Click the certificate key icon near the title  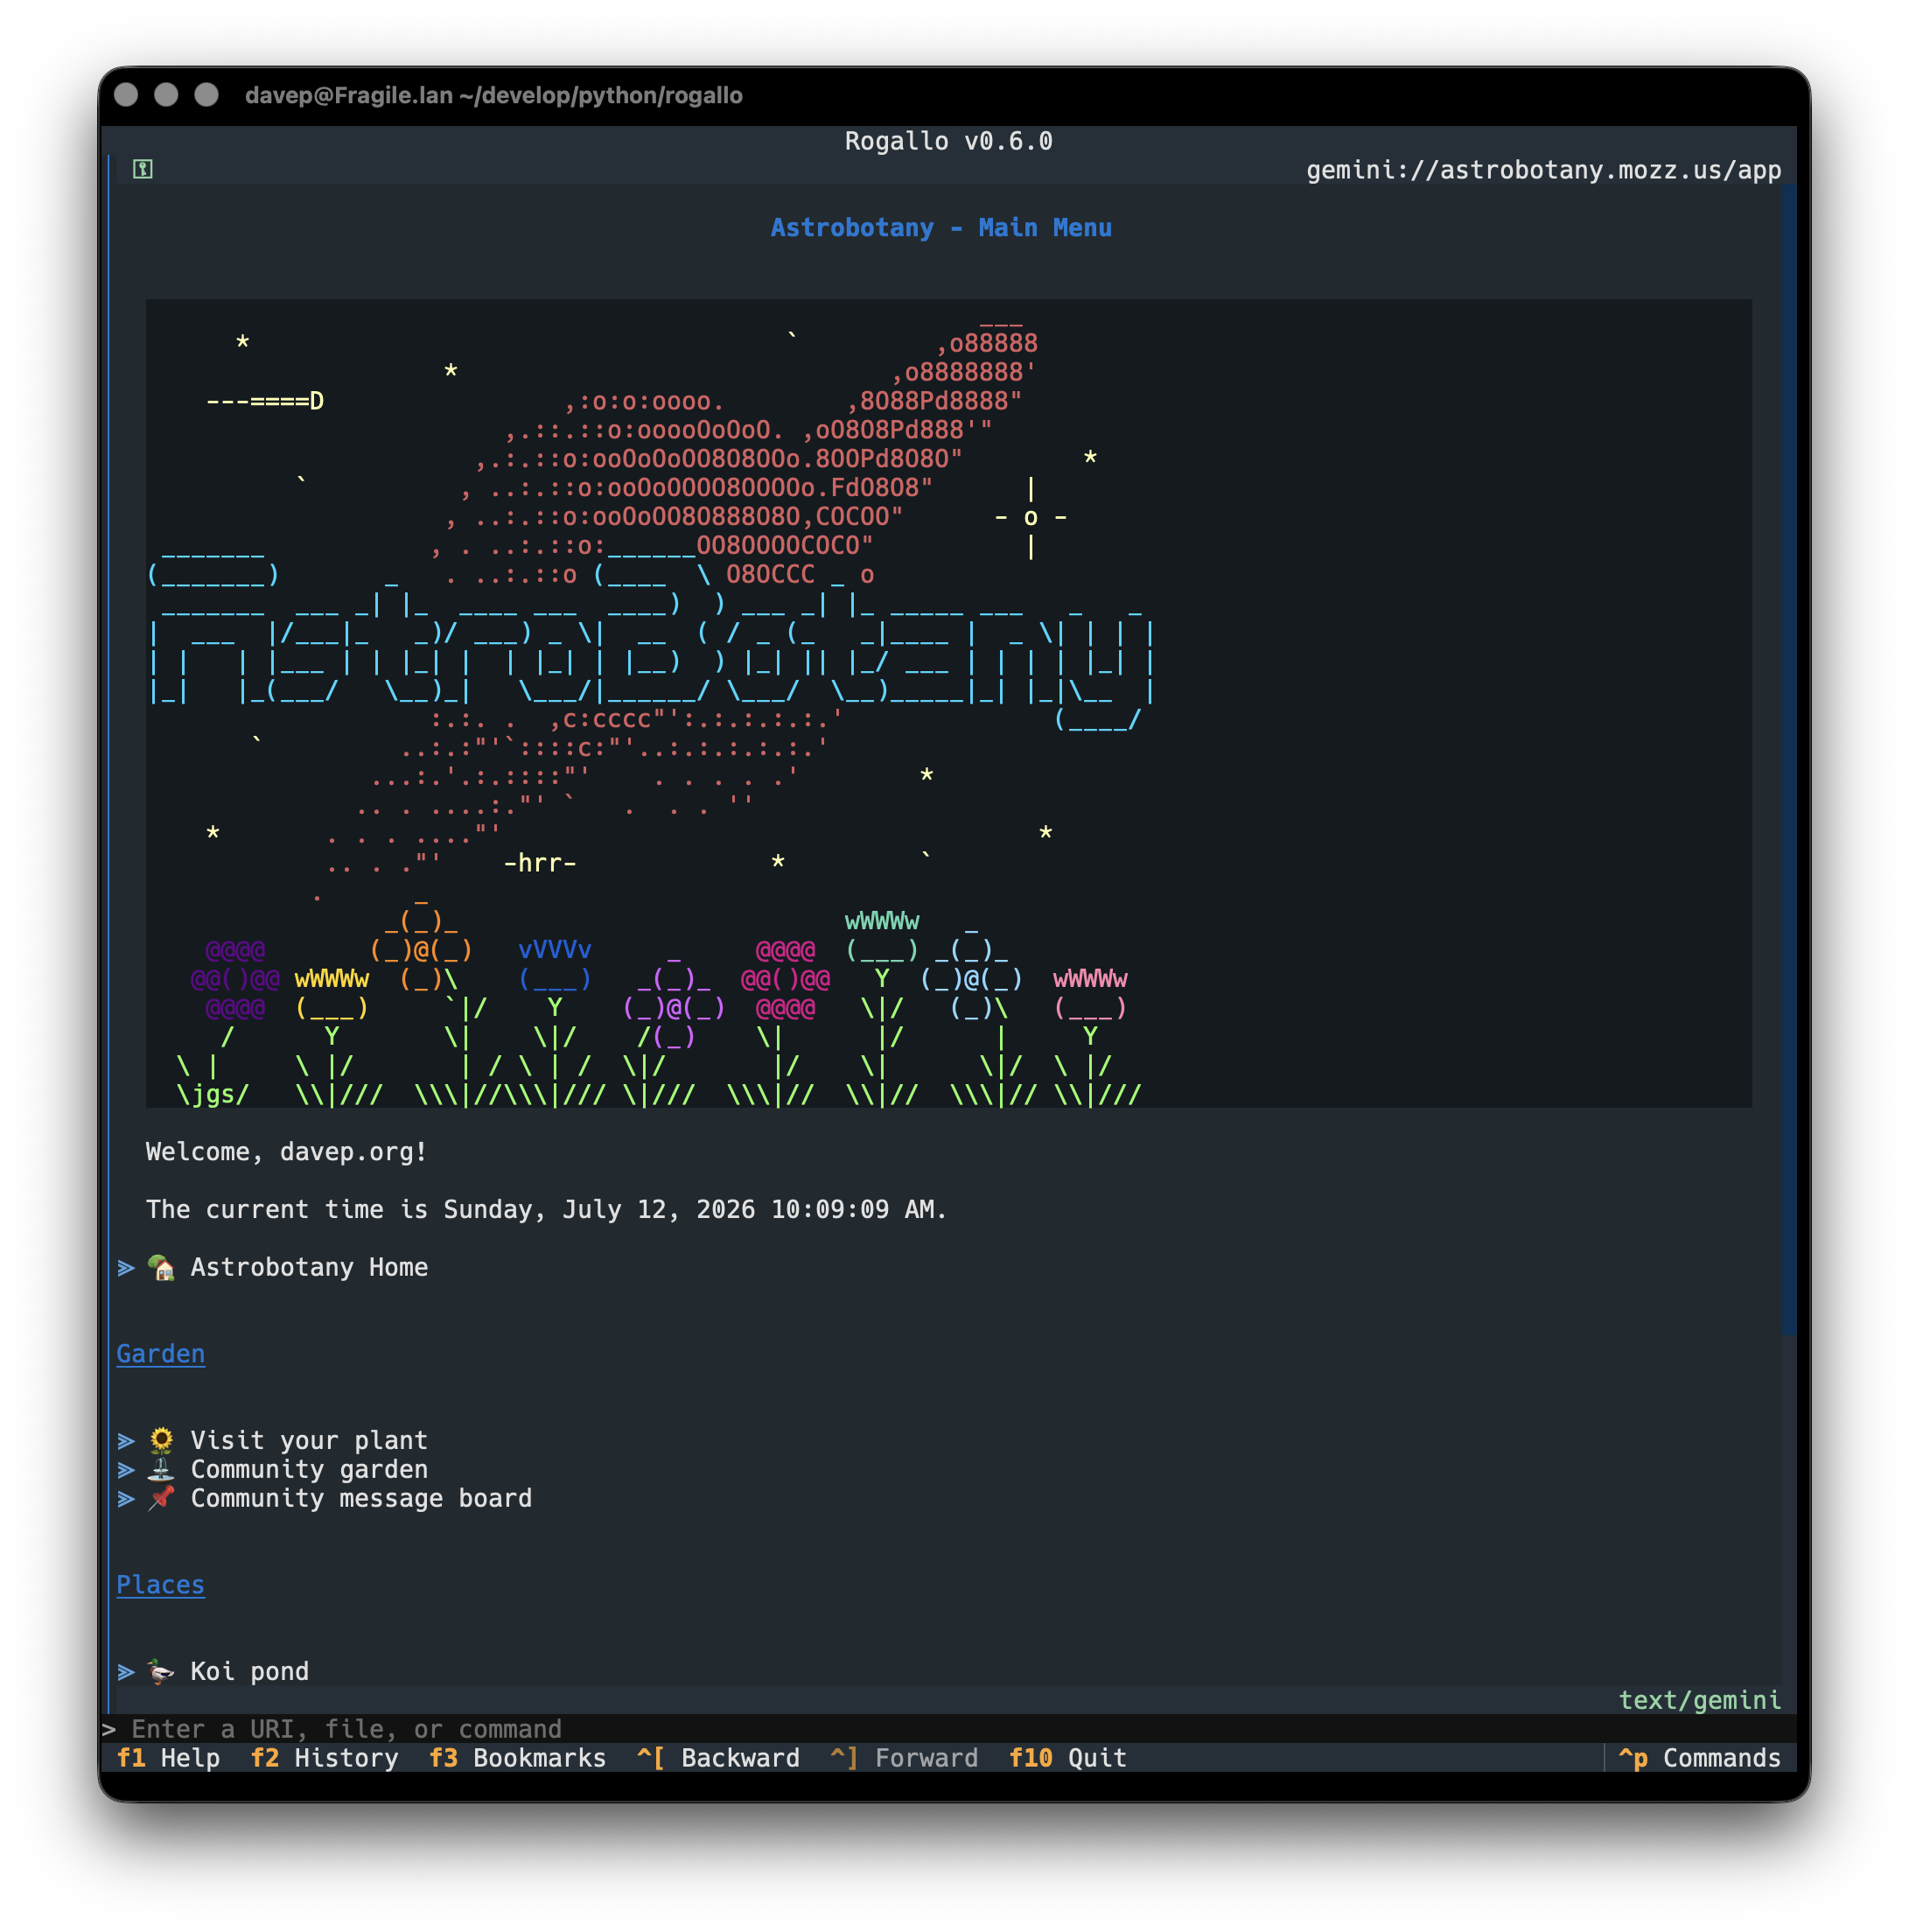click(x=142, y=169)
